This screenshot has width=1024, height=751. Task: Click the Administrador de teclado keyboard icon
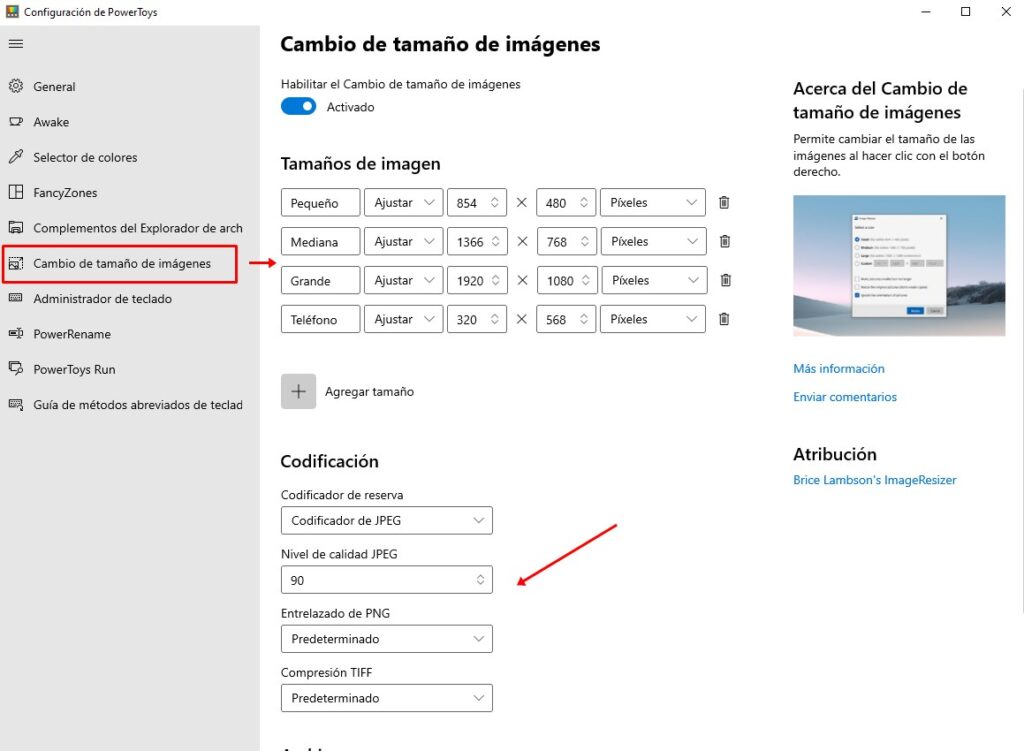pyautogui.click(x=16, y=298)
